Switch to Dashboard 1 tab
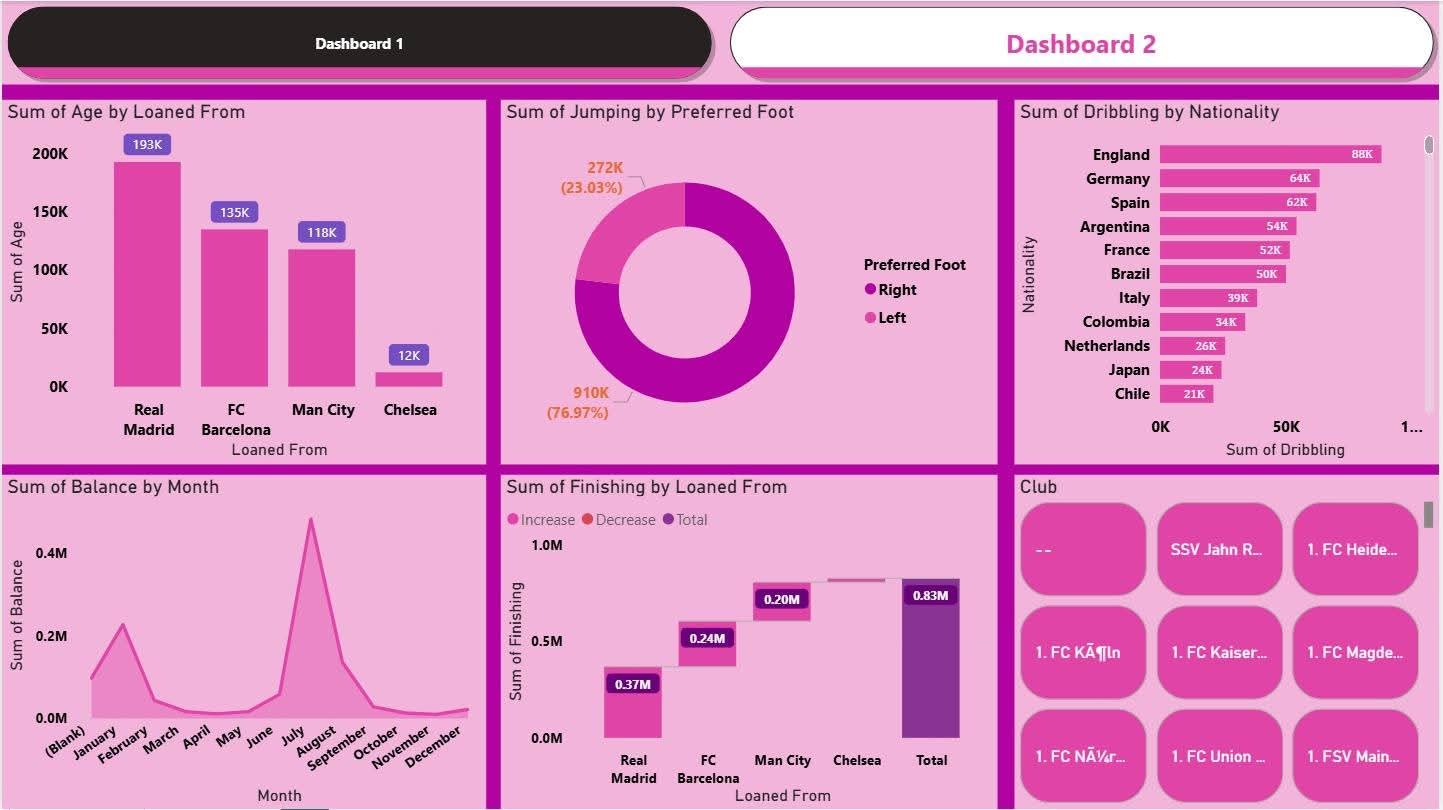 (359, 43)
